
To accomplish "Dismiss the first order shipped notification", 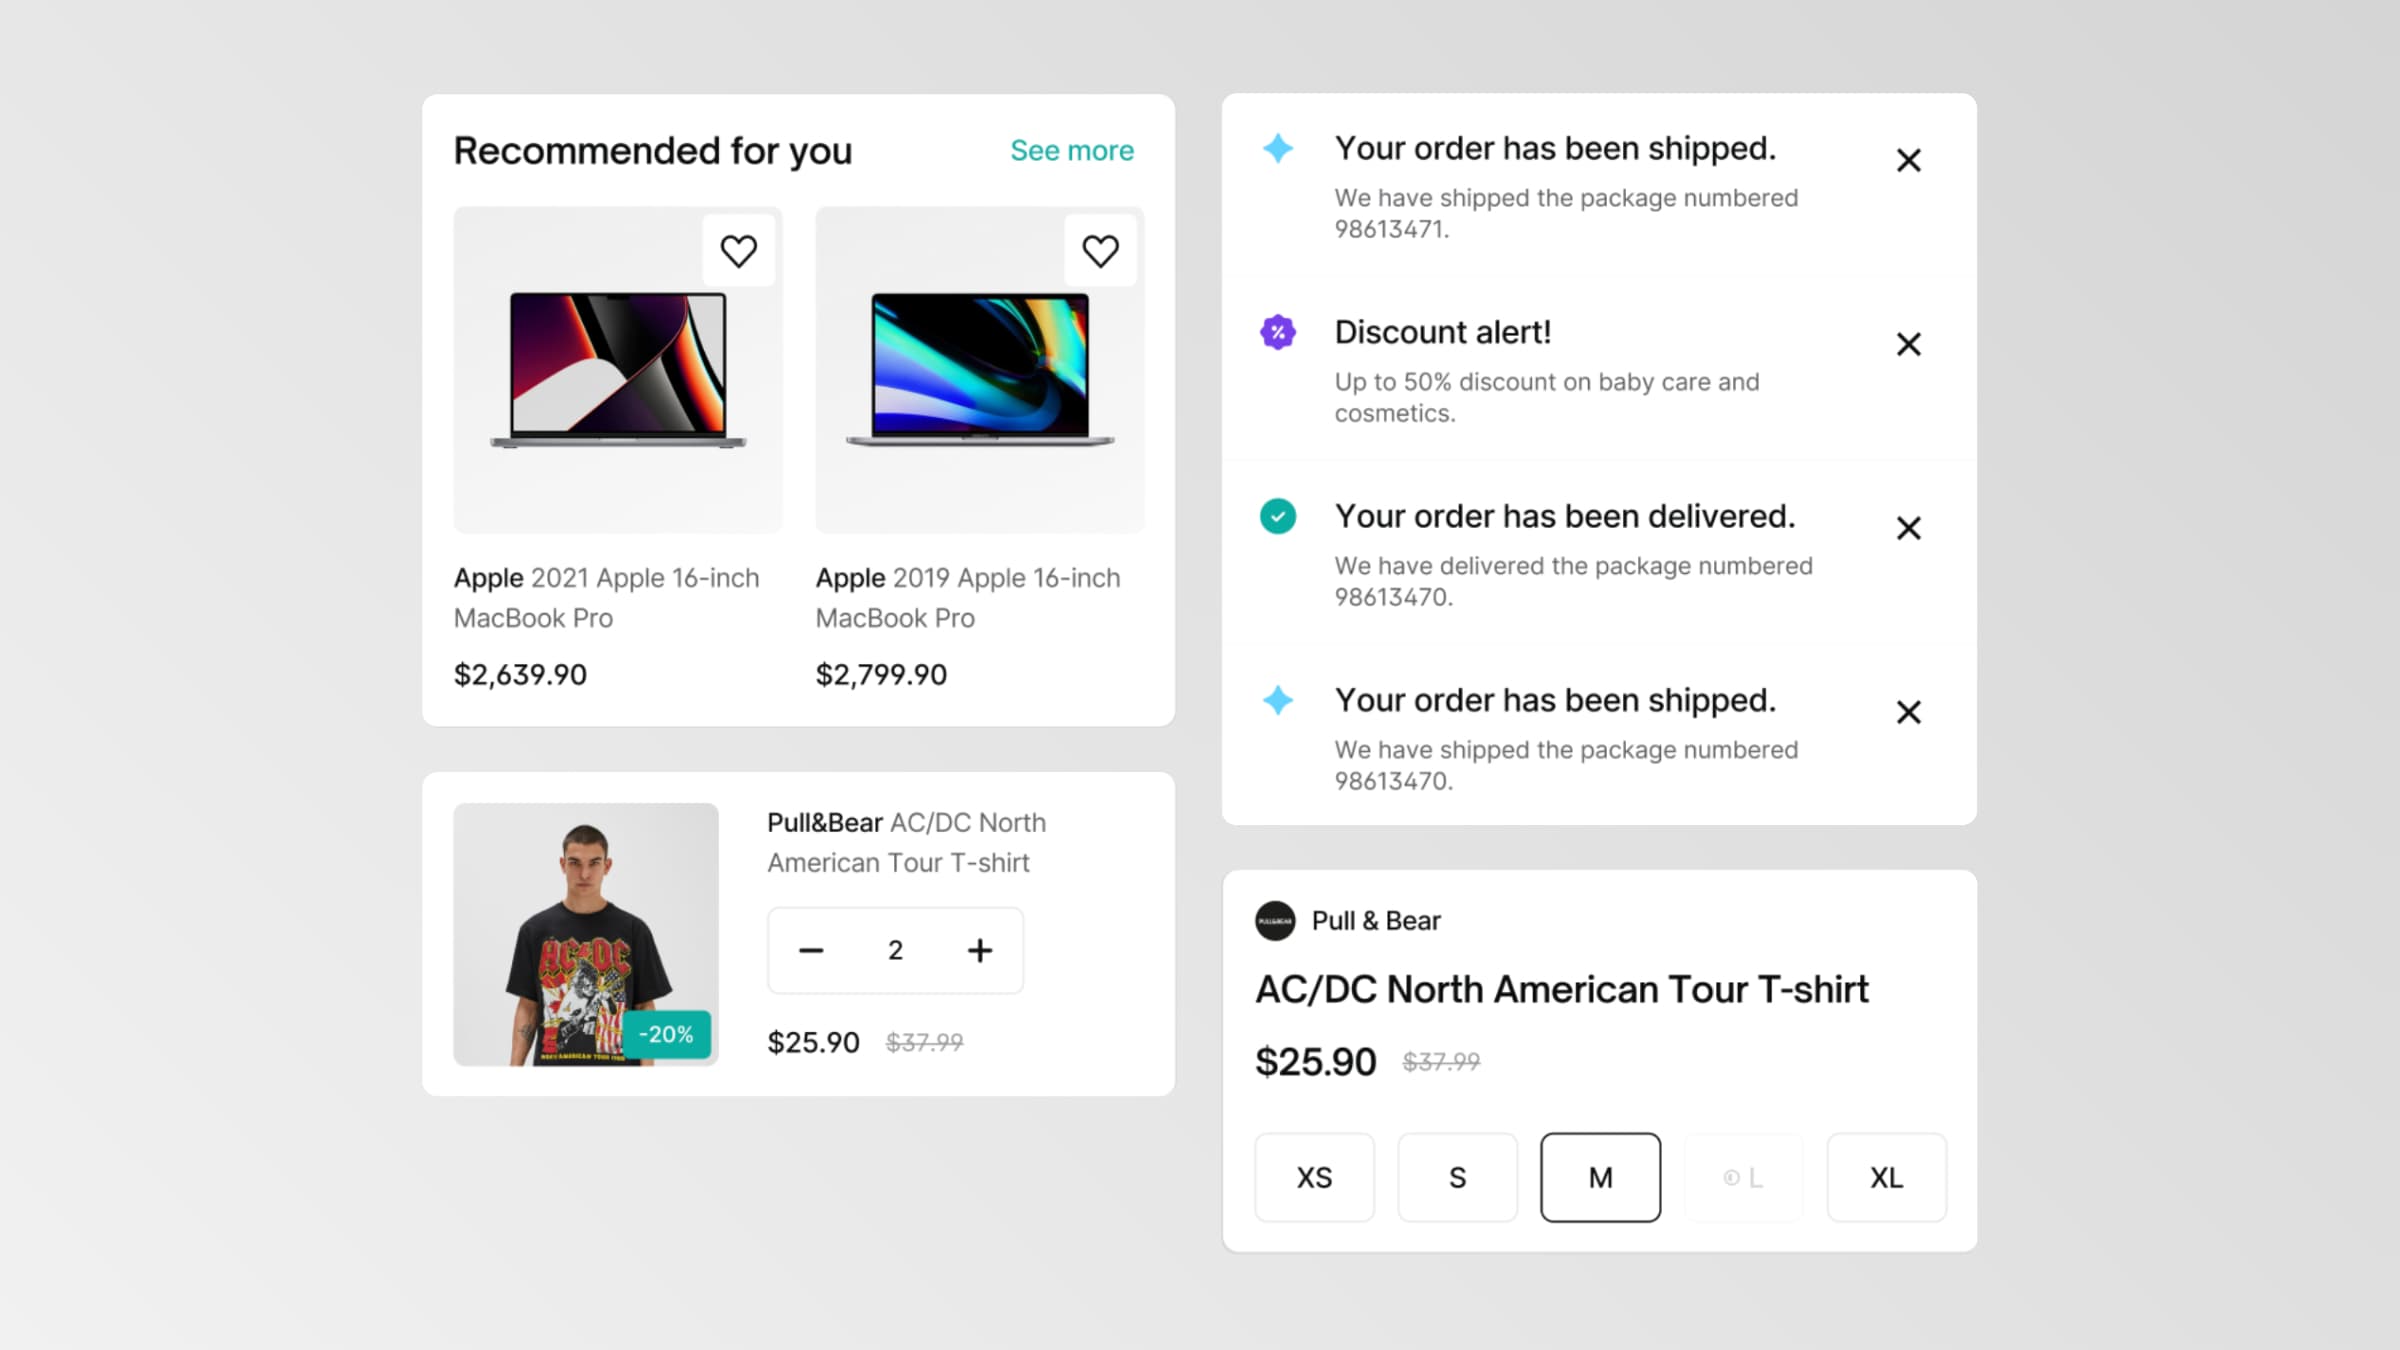I will pos(1908,160).
